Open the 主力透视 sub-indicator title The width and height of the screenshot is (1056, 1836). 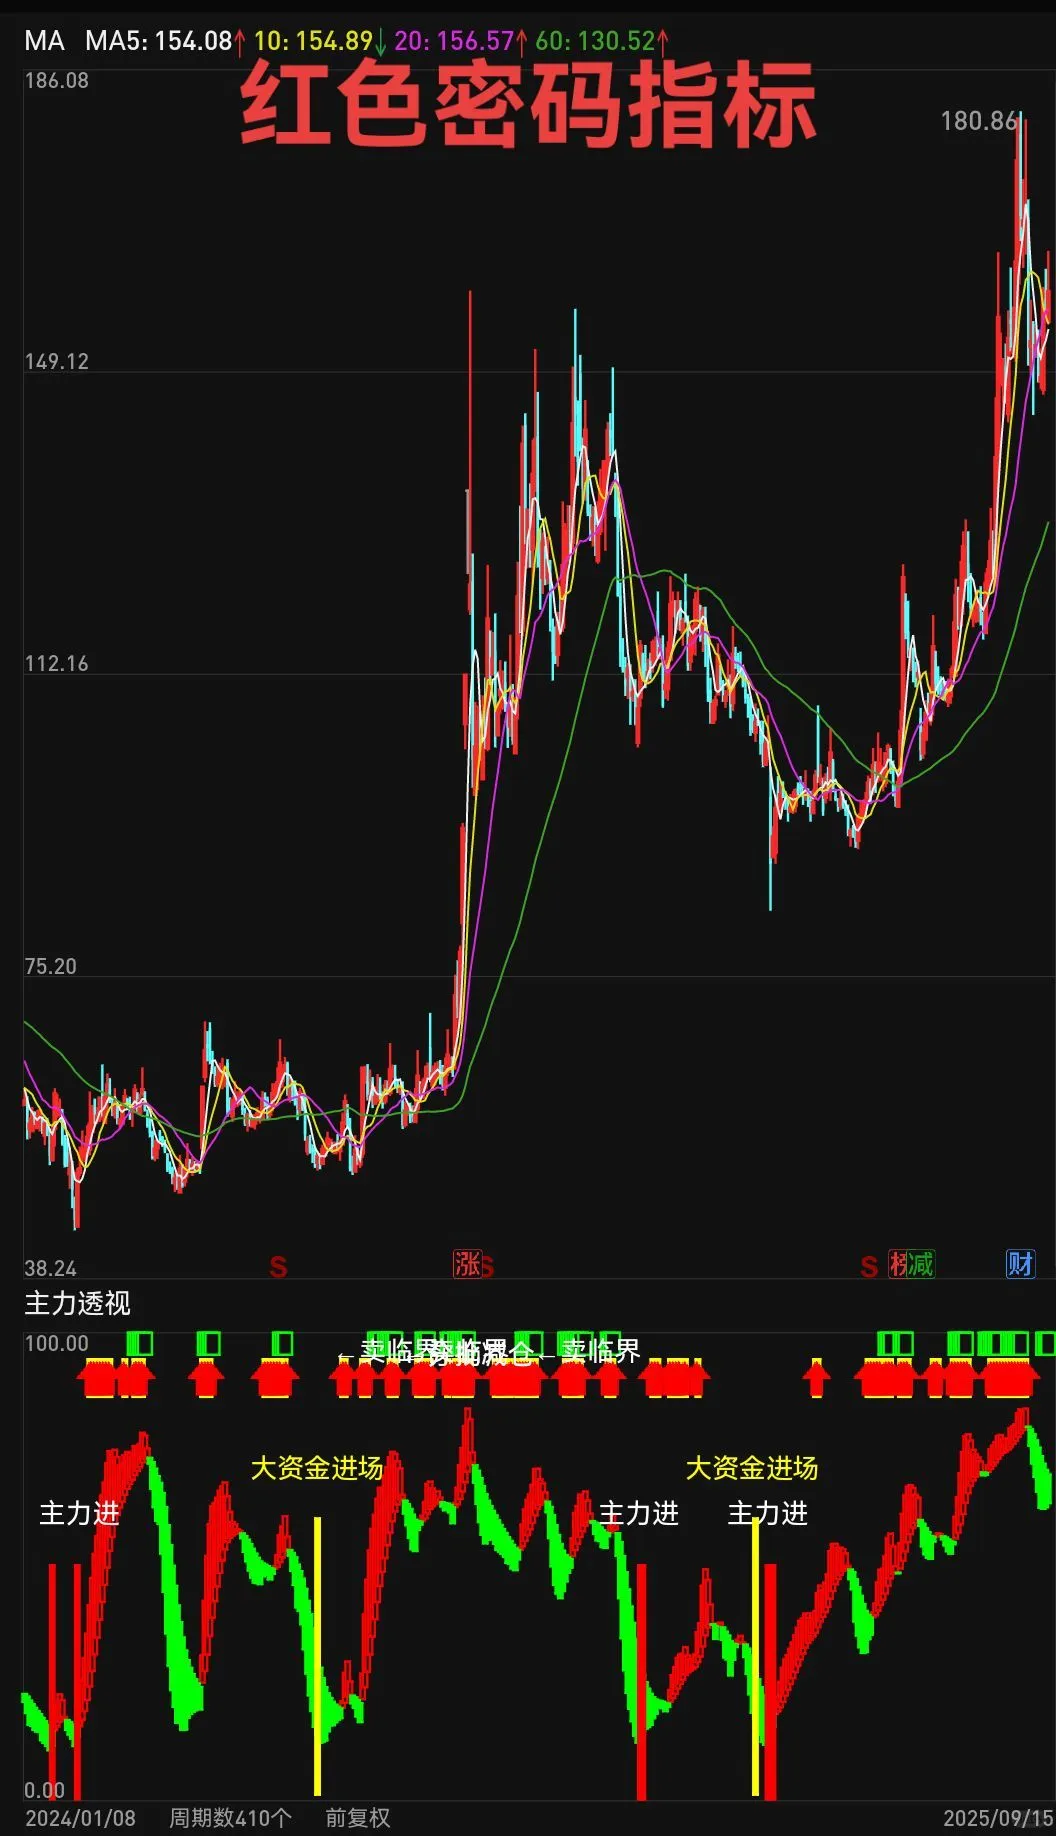(77, 1303)
